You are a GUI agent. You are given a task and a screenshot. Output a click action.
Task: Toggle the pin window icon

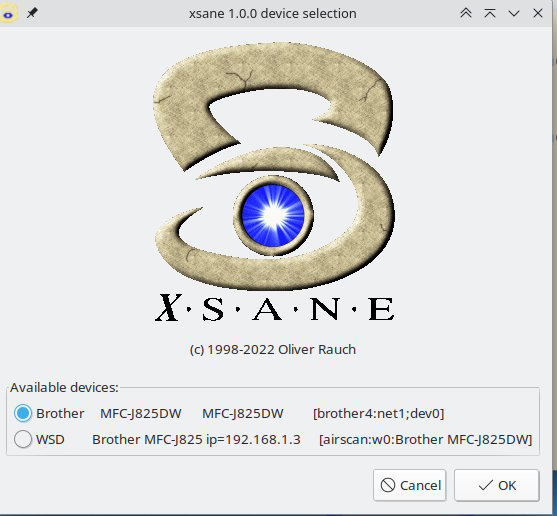(x=32, y=13)
